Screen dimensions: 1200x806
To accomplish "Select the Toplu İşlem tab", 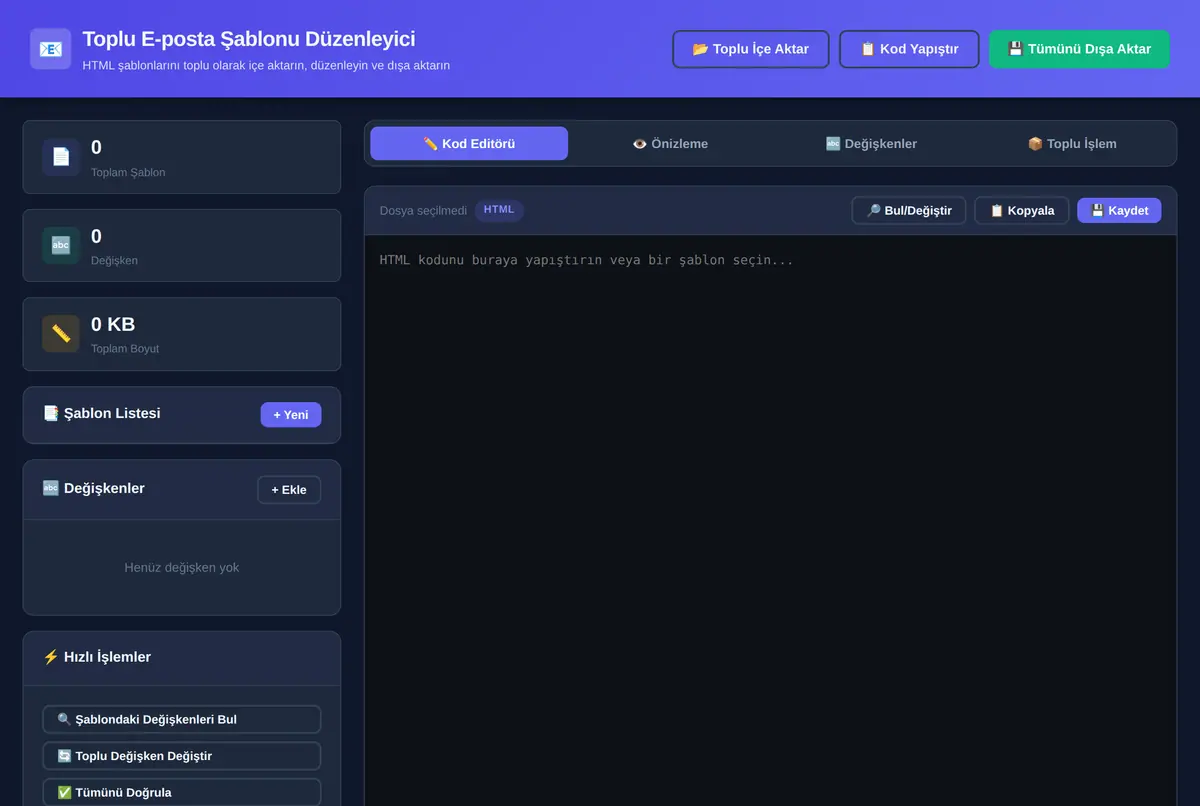I will [x=1072, y=143].
